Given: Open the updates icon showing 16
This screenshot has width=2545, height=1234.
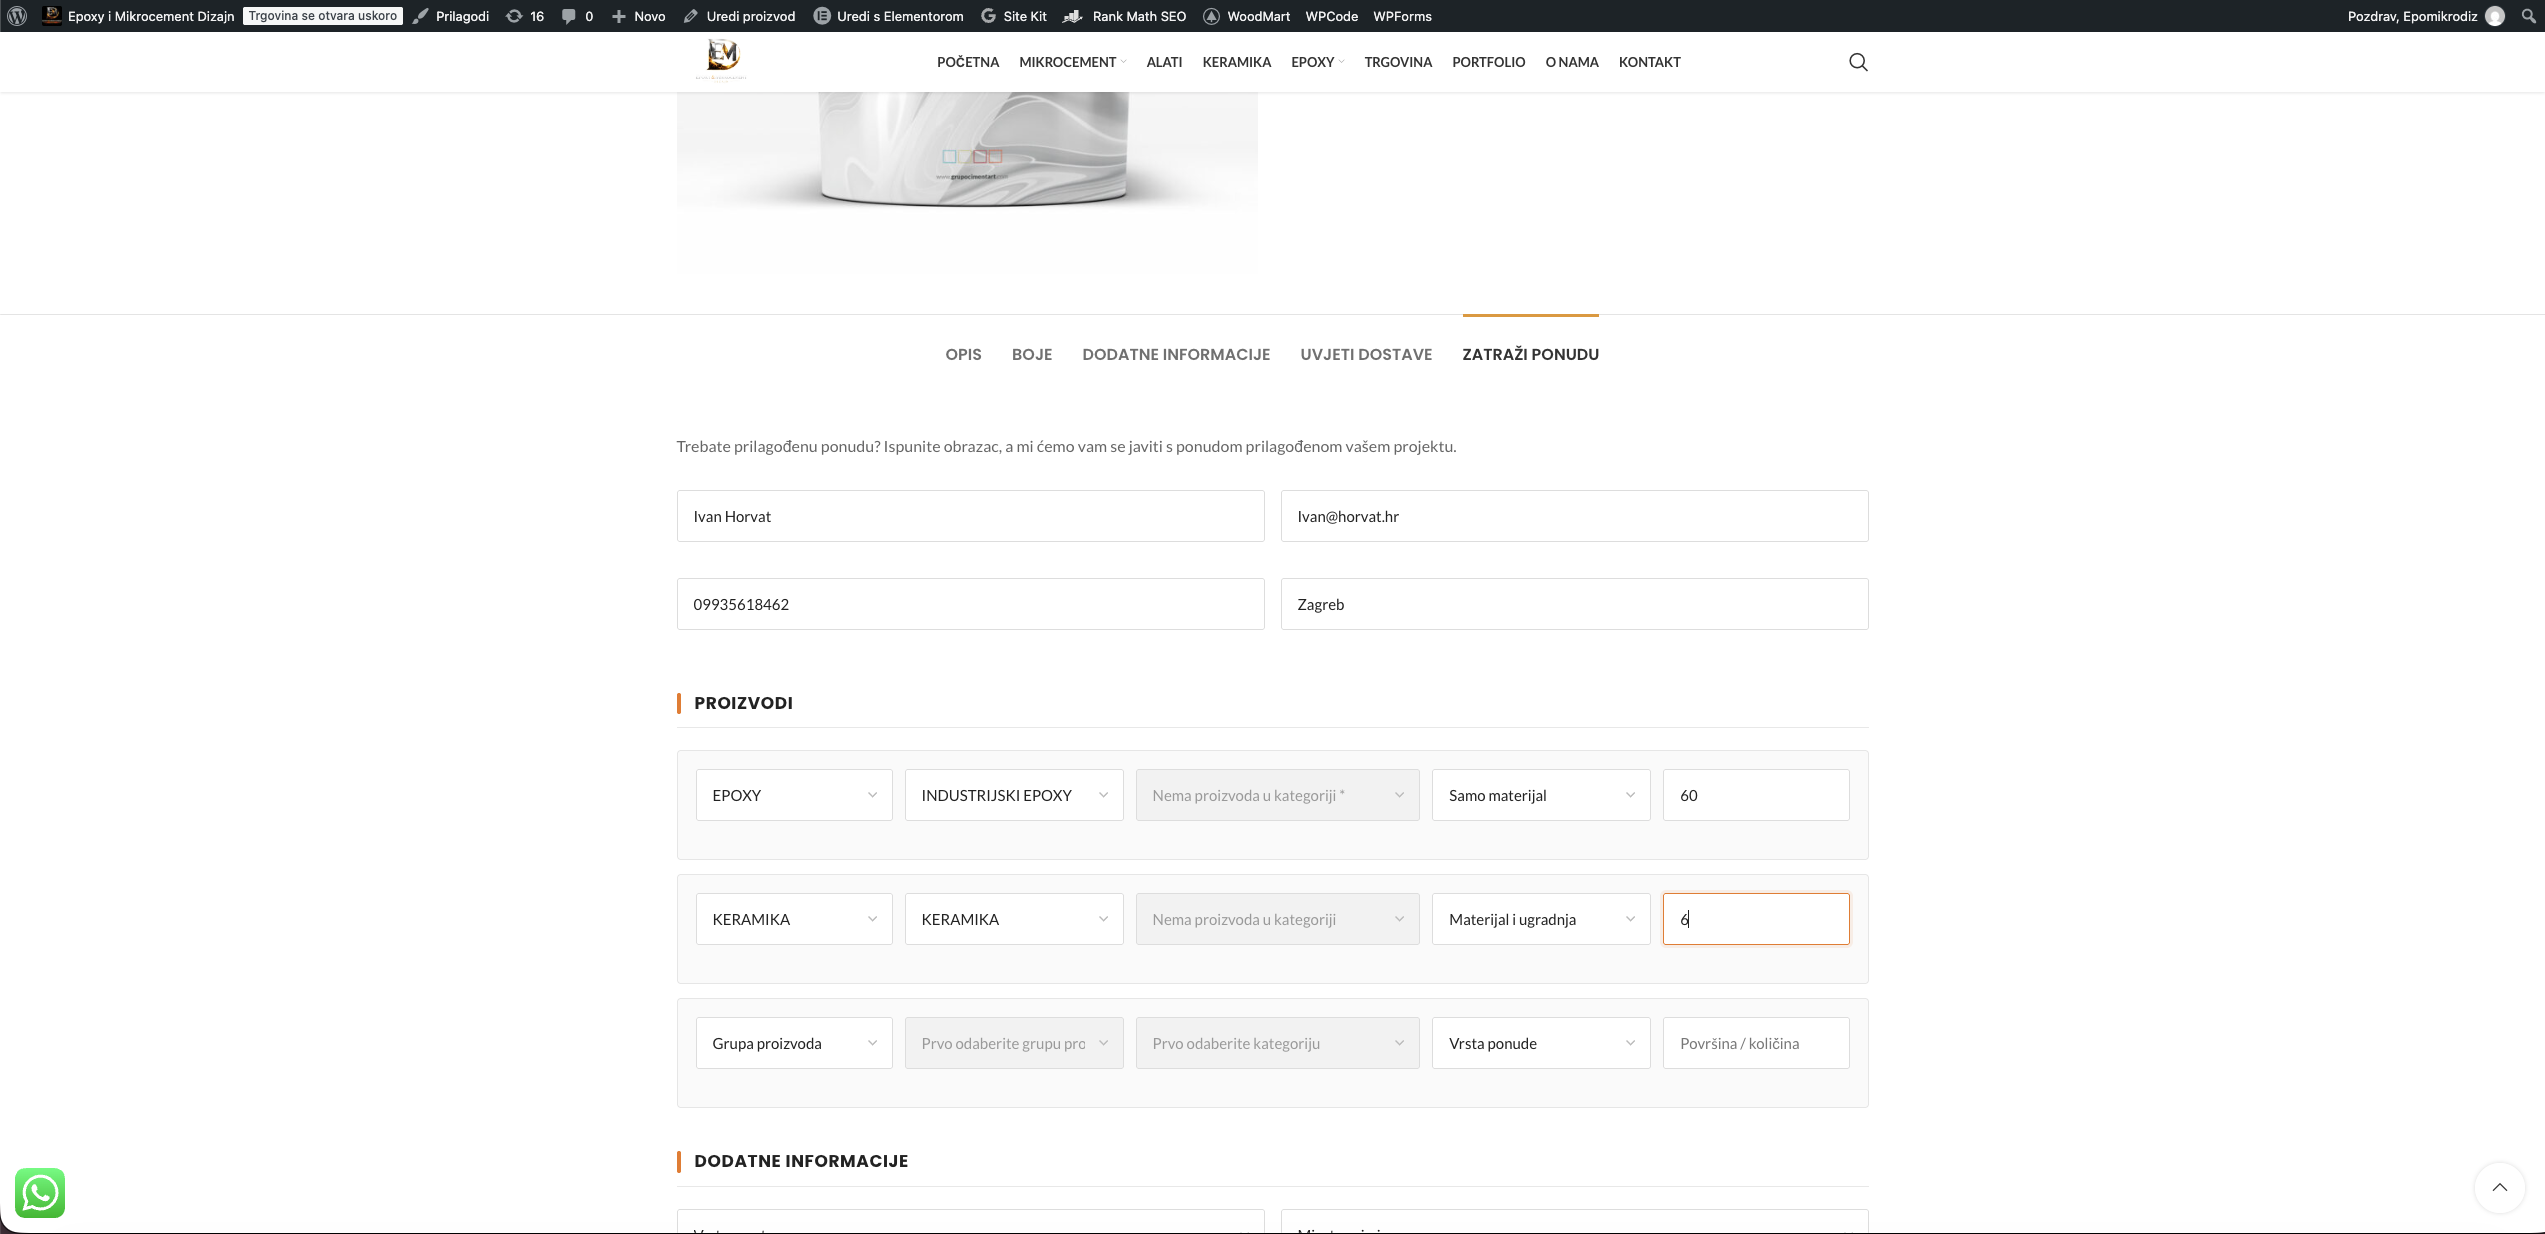Looking at the screenshot, I should click(x=525, y=16).
